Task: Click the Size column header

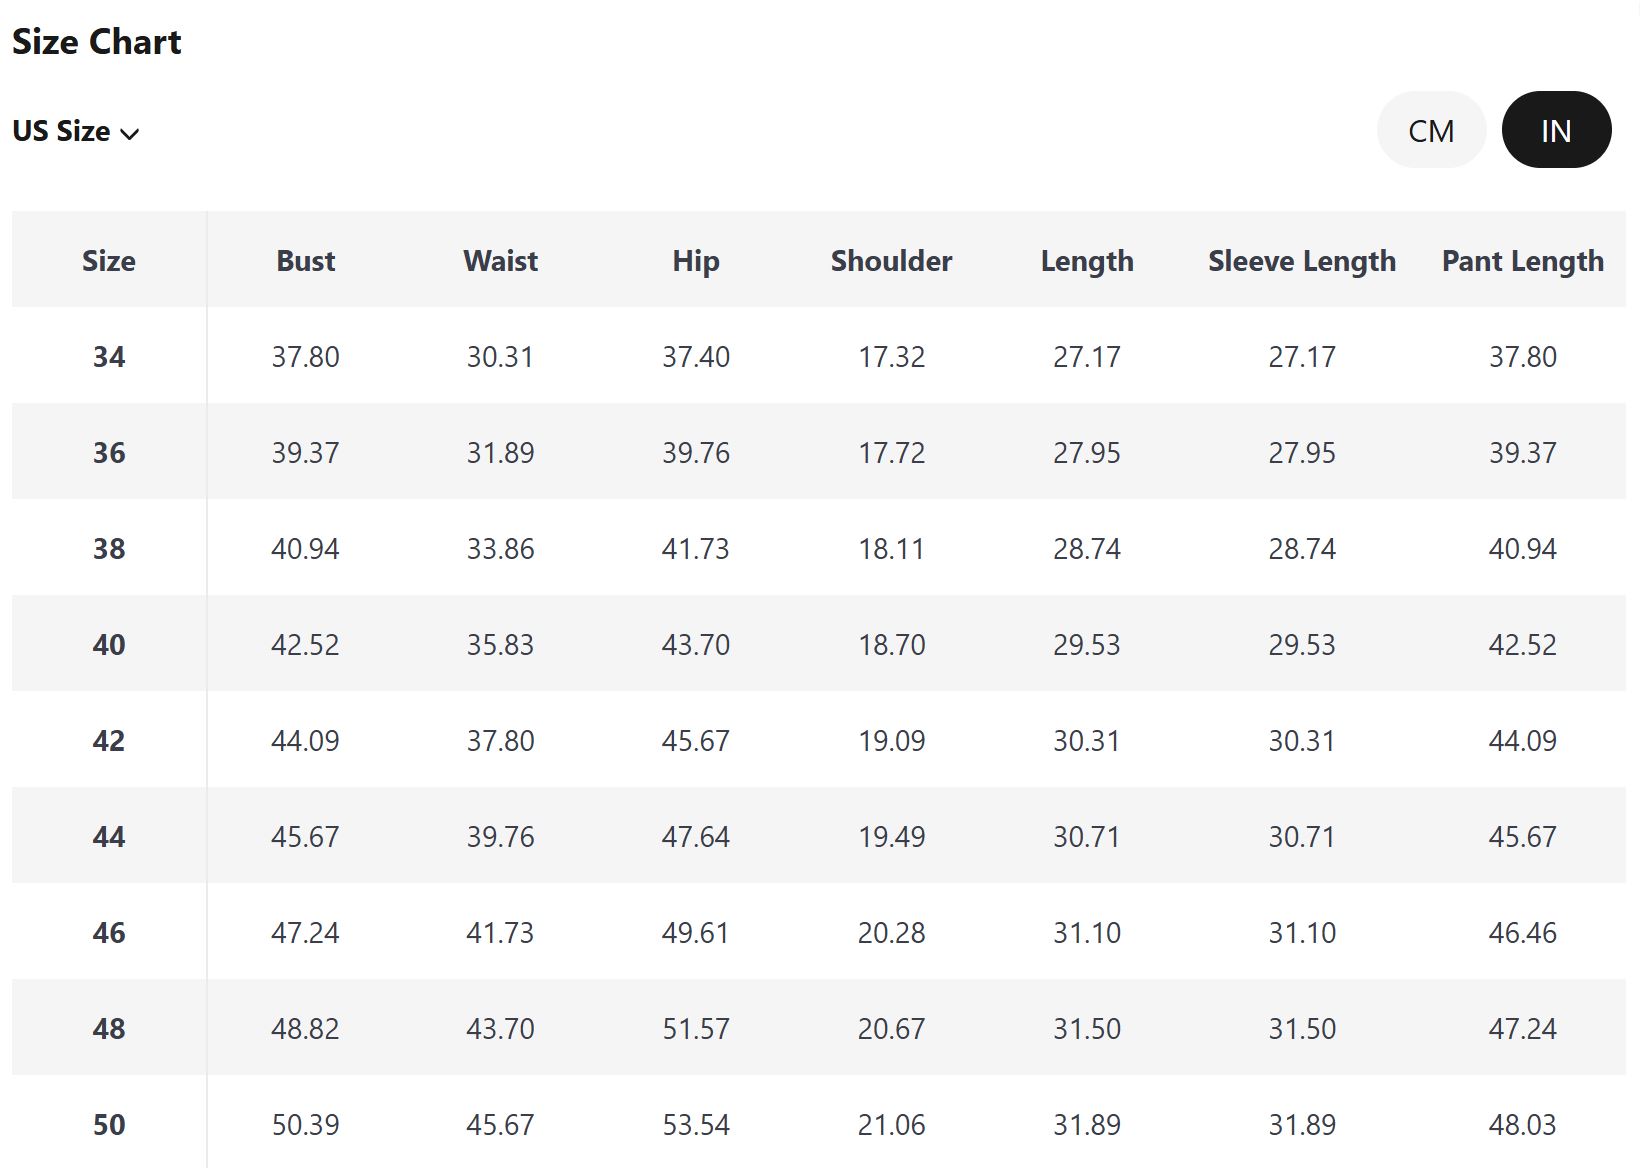Action: click(x=109, y=261)
